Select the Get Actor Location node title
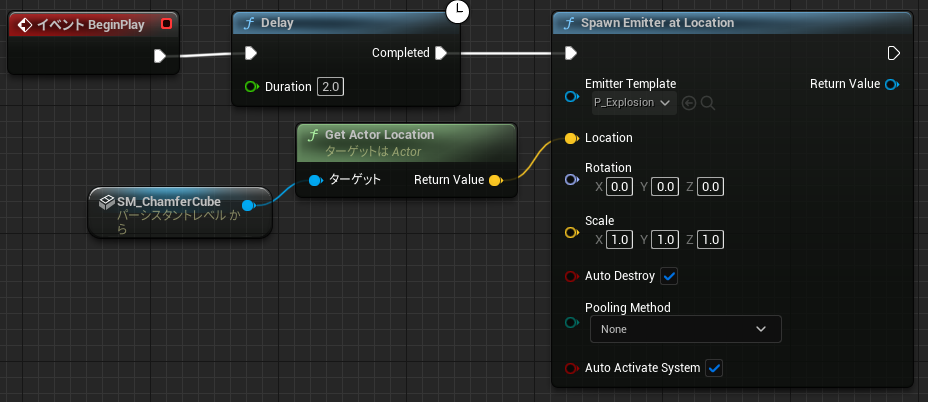 click(x=379, y=135)
